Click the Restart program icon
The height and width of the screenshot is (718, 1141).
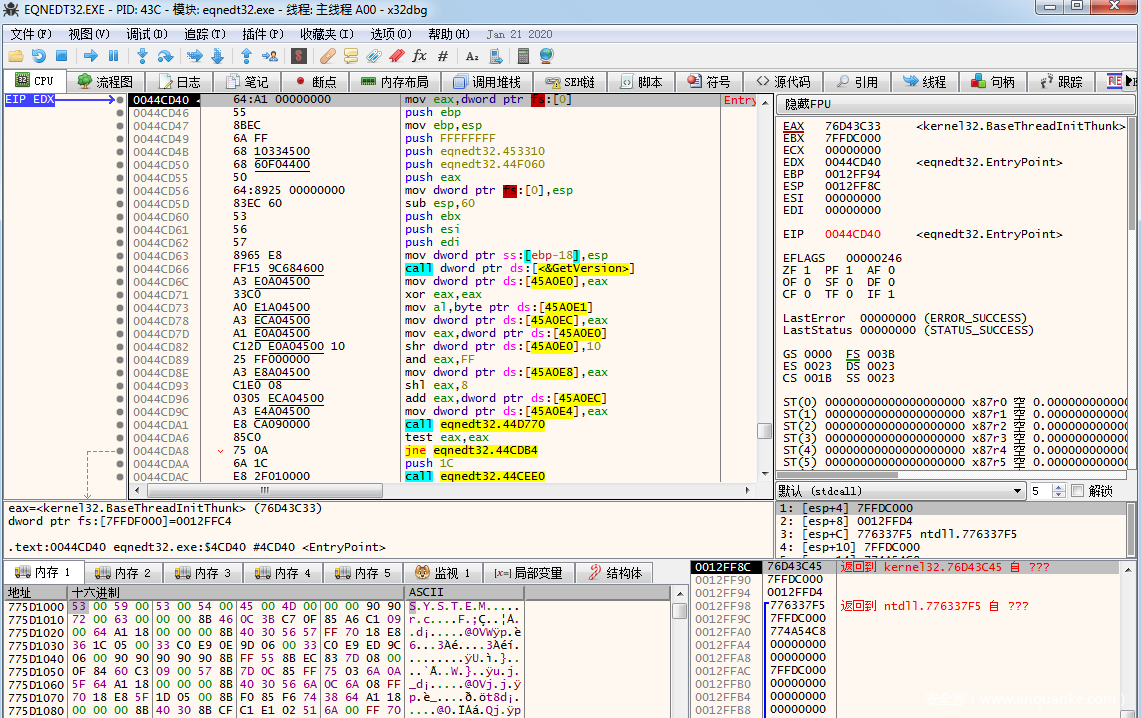pos(38,56)
